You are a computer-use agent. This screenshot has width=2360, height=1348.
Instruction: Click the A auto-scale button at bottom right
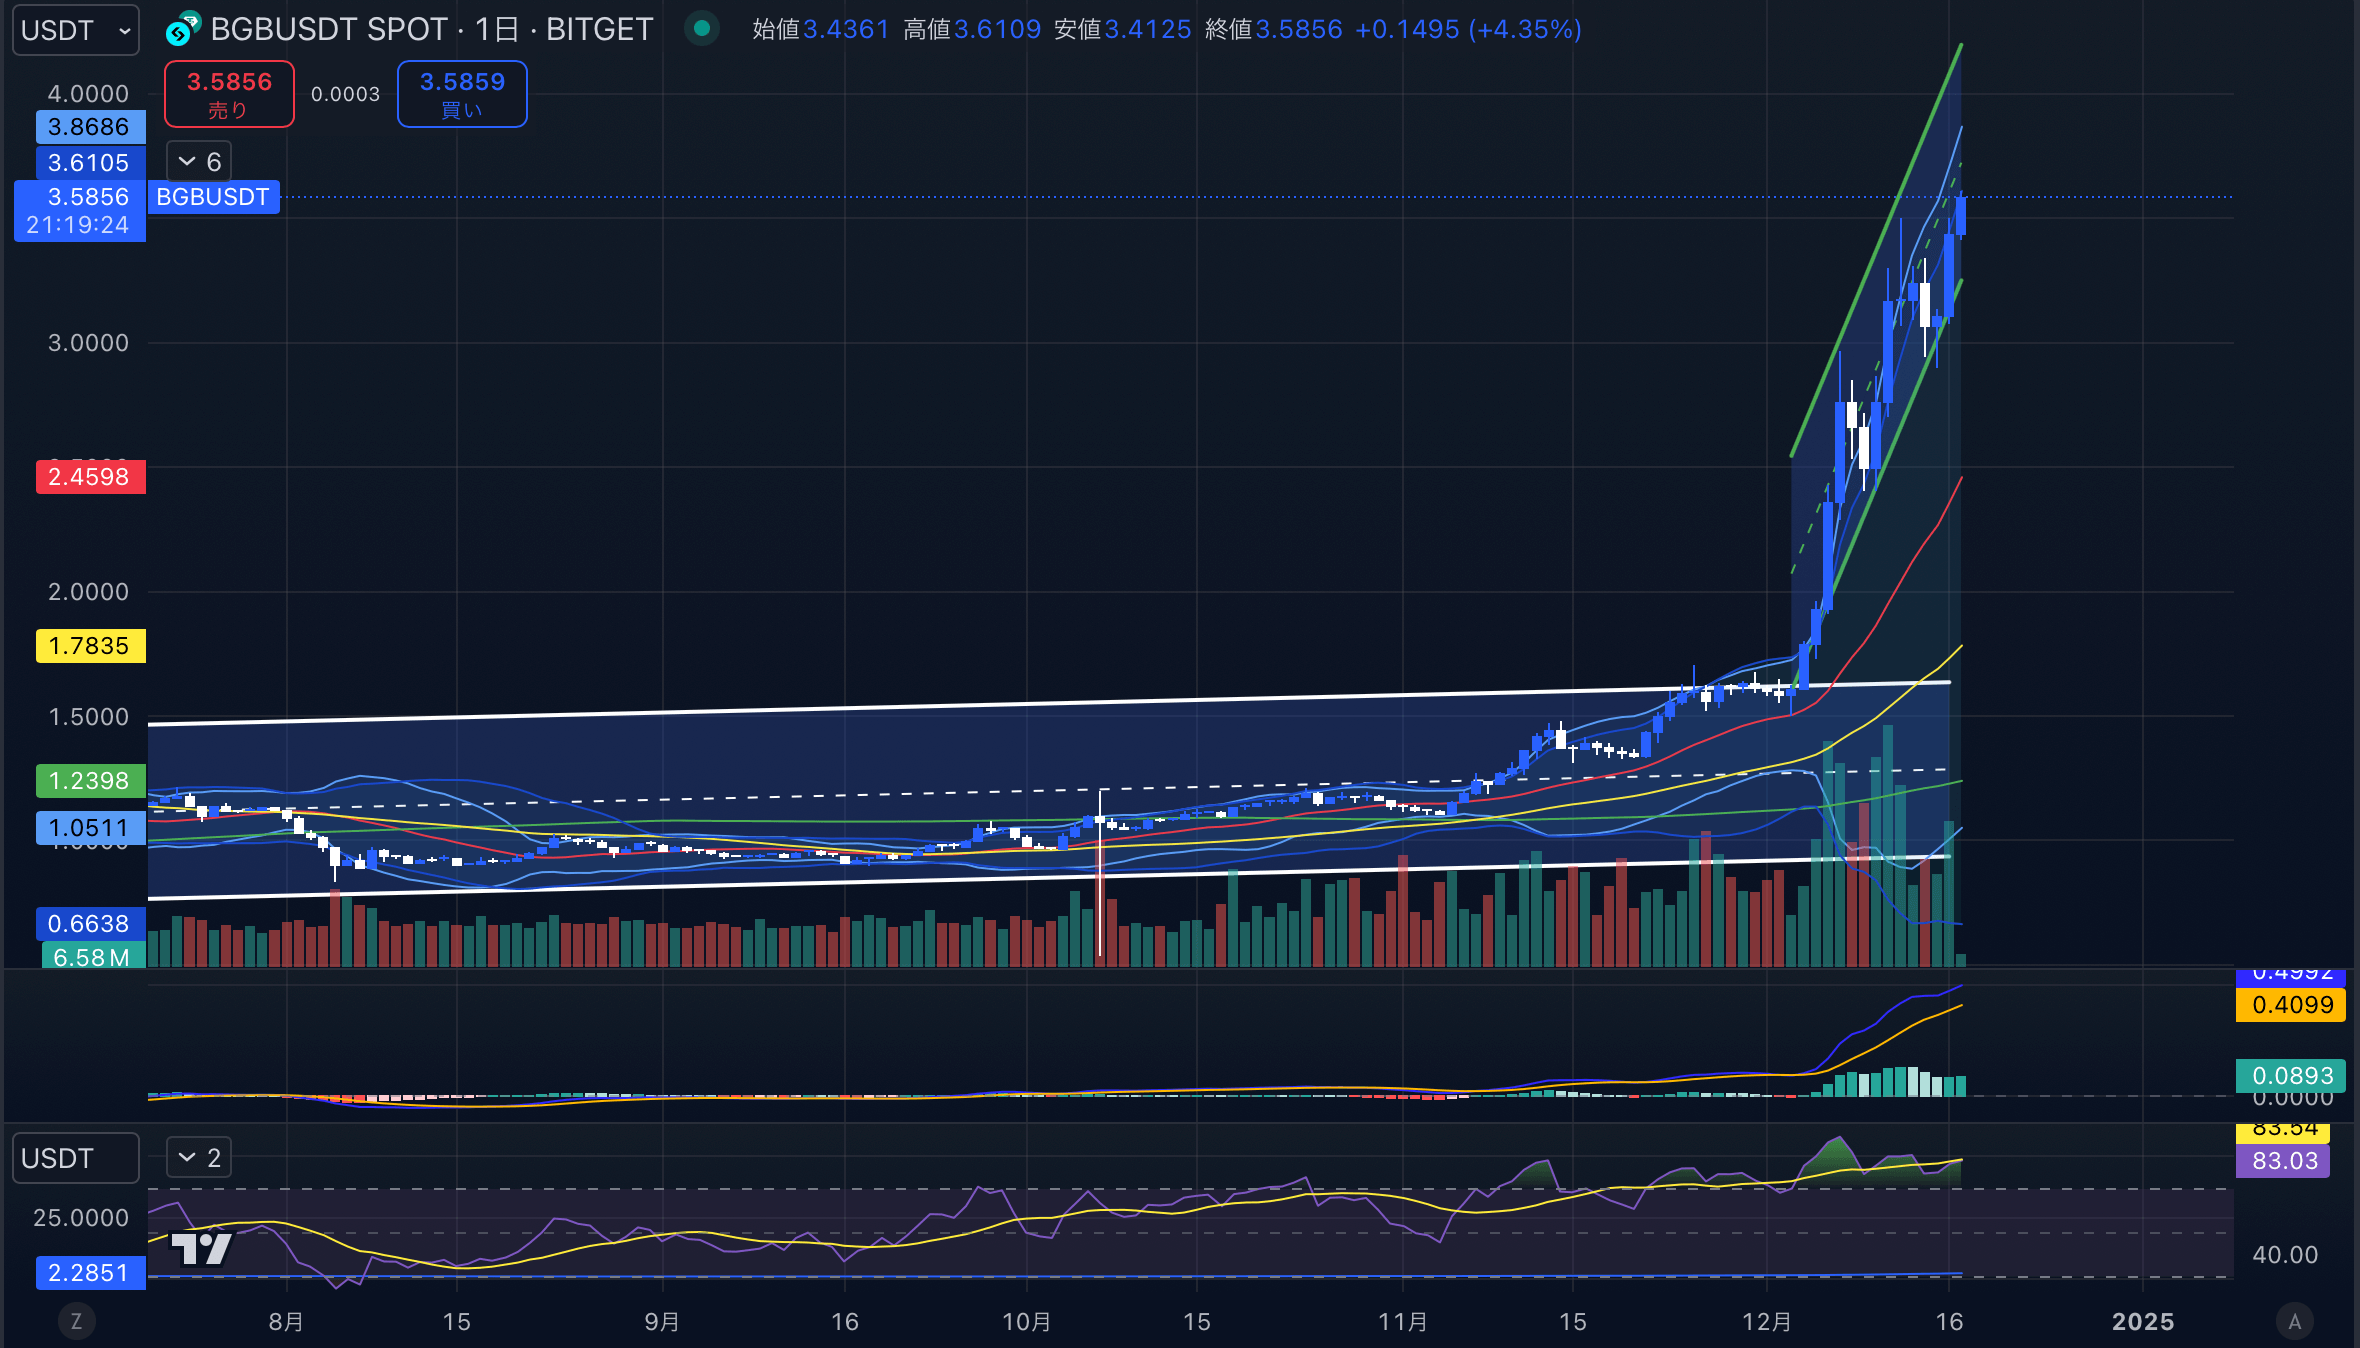[x=2295, y=1321]
